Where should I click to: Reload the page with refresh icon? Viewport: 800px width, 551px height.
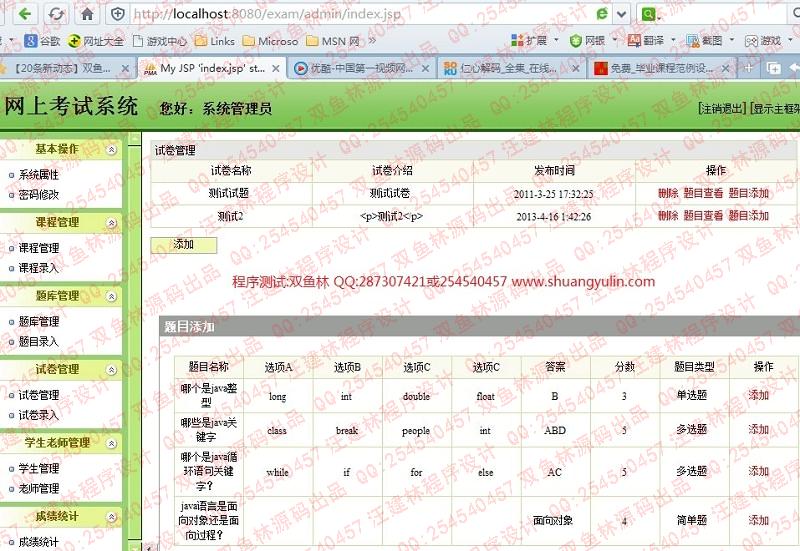56,14
